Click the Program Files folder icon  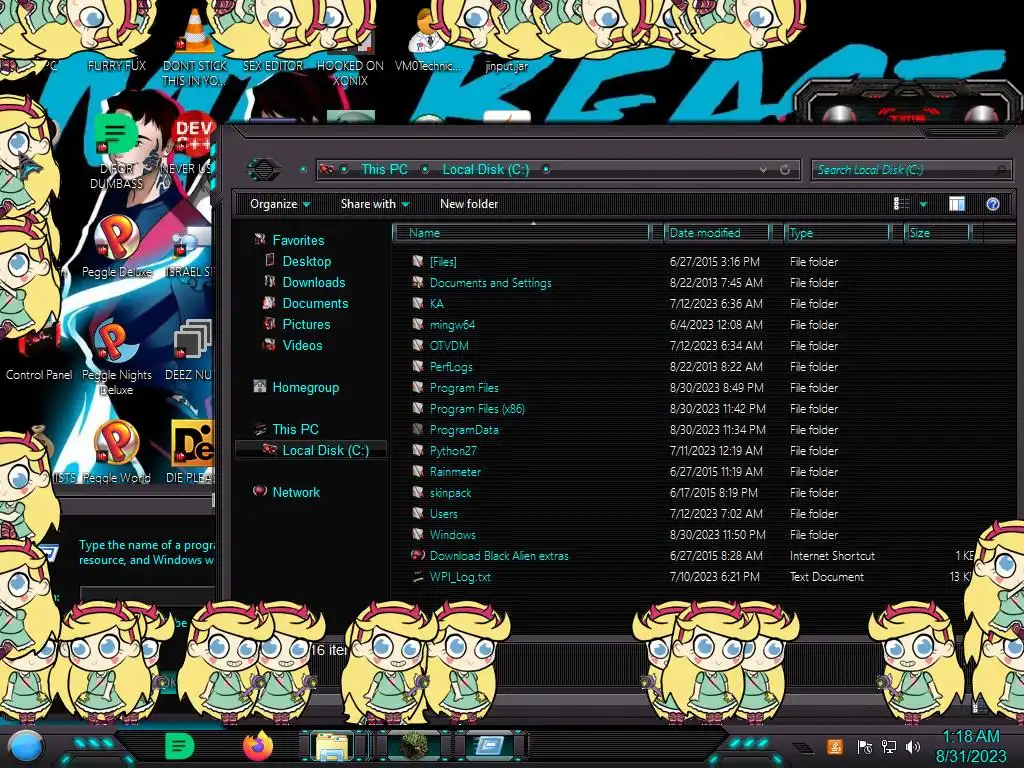[x=418, y=387]
